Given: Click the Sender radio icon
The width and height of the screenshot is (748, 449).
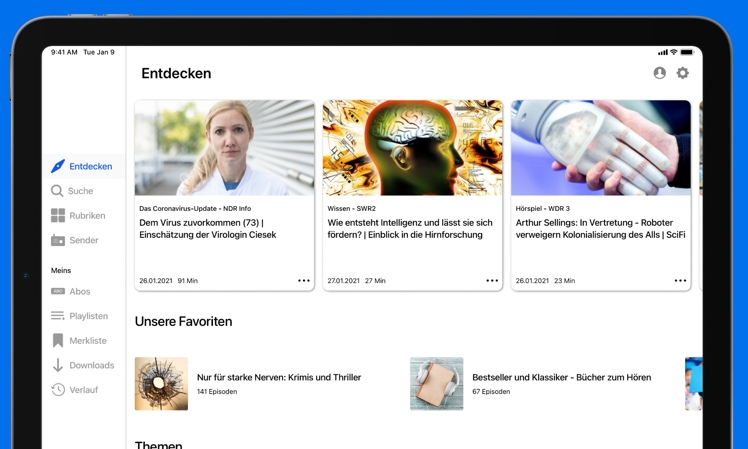Looking at the screenshot, I should [58, 241].
